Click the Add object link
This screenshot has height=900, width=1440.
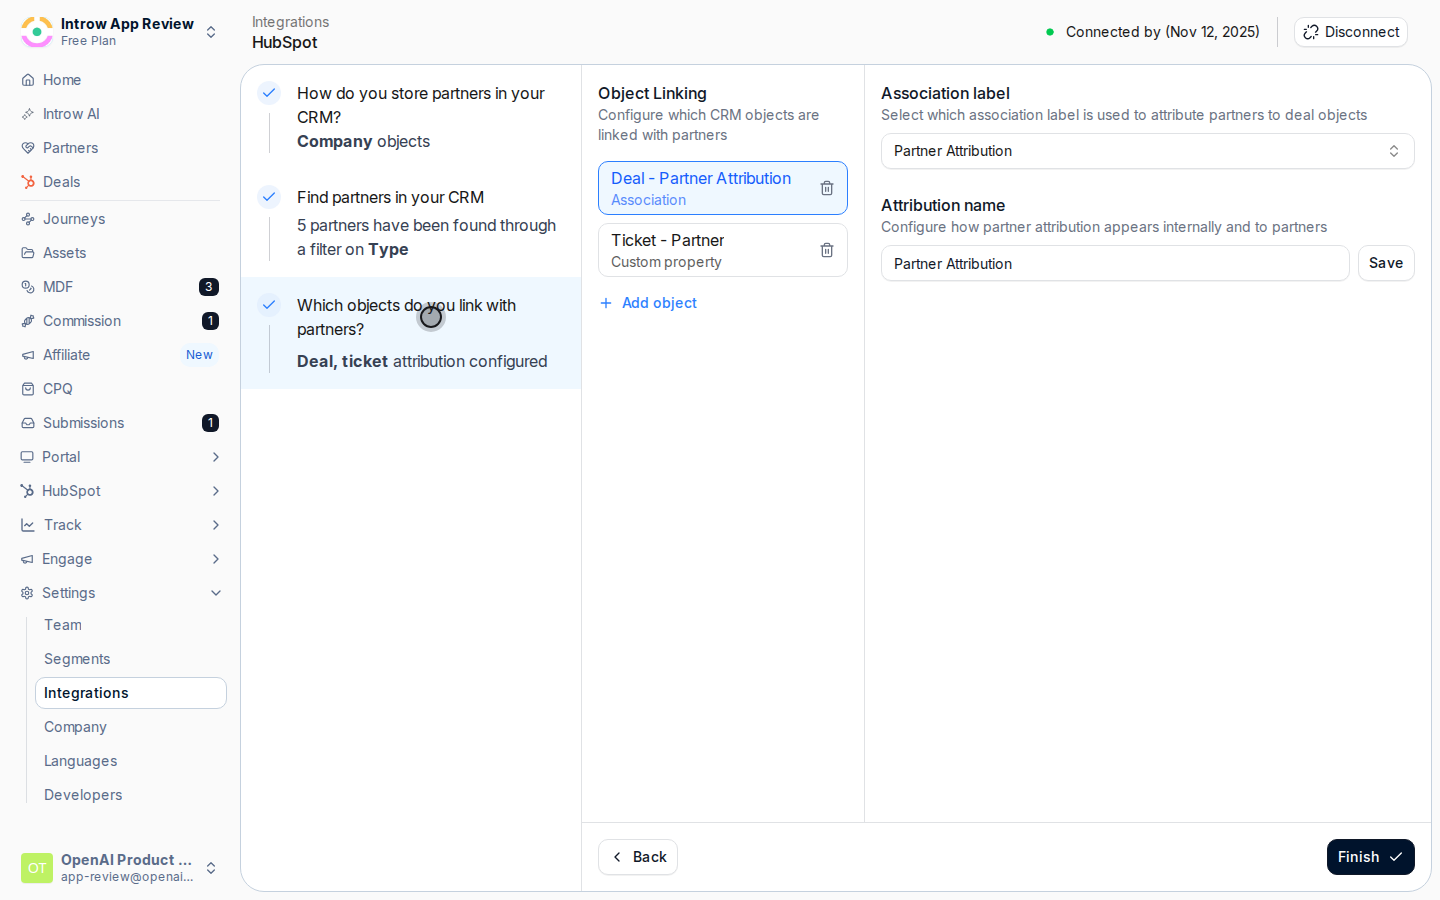pos(648,303)
